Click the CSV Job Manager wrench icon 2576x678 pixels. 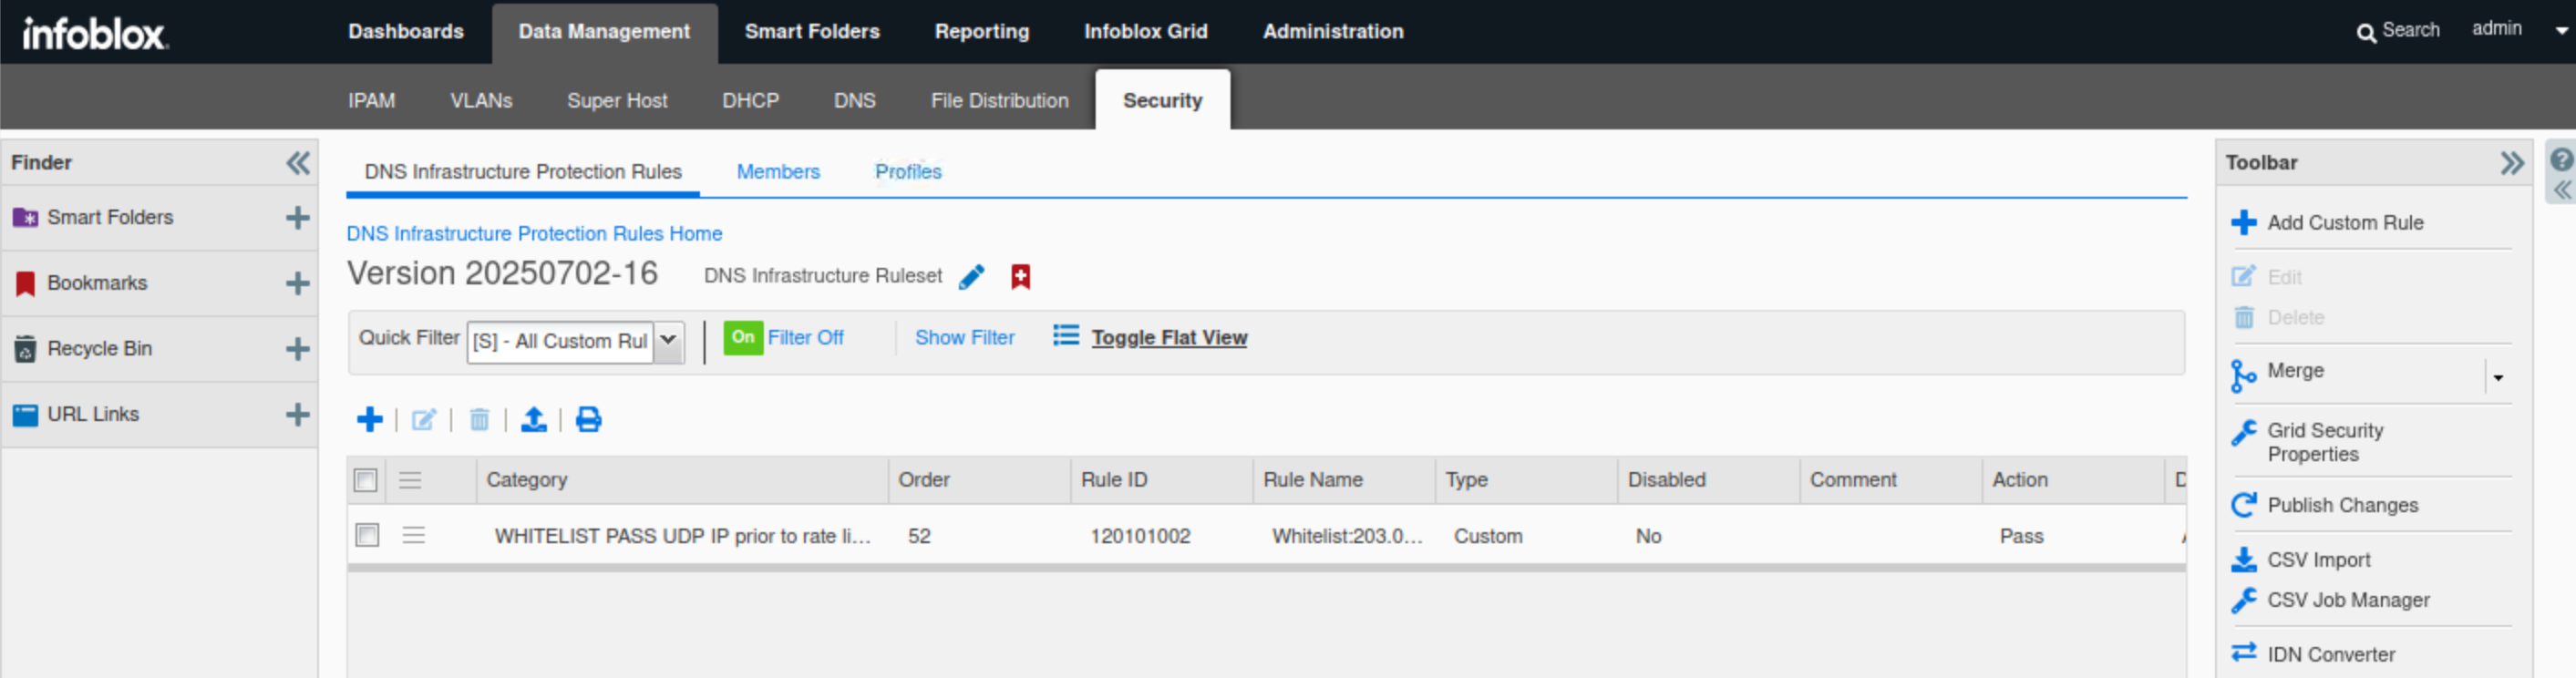(x=2244, y=600)
